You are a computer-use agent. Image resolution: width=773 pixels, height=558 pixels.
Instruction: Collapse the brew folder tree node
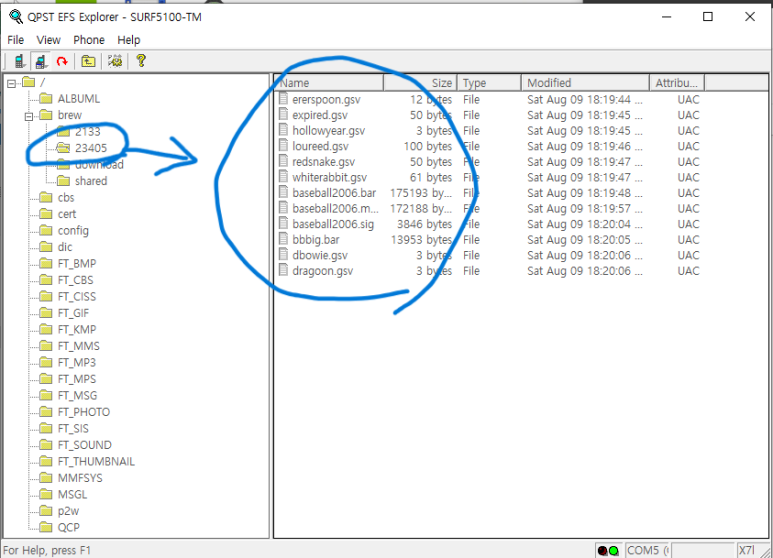pos(29,117)
